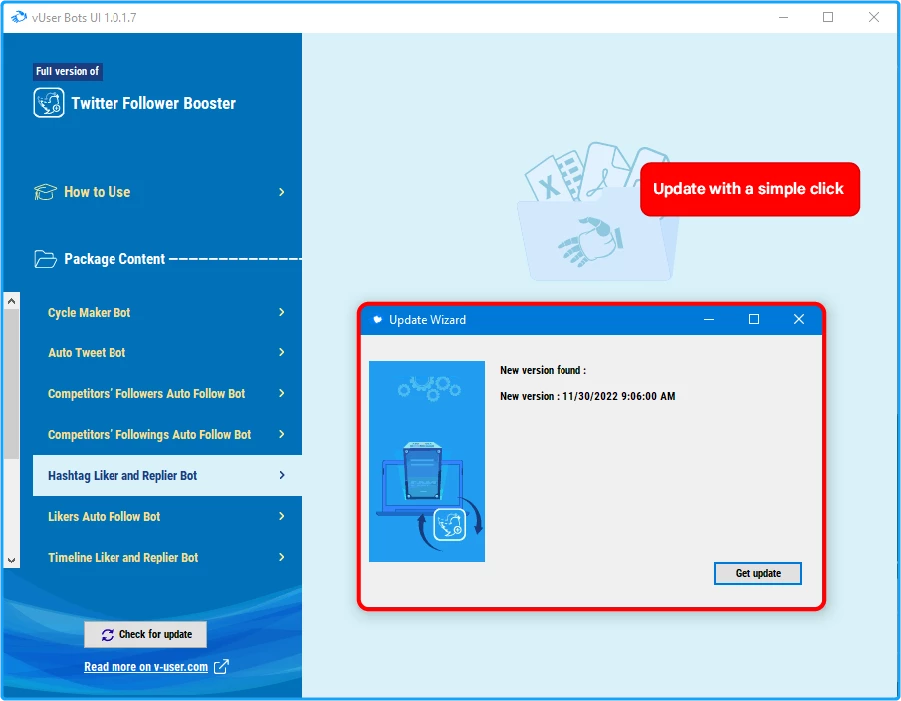Click the external link icon beside v-user.com

tap(221, 667)
